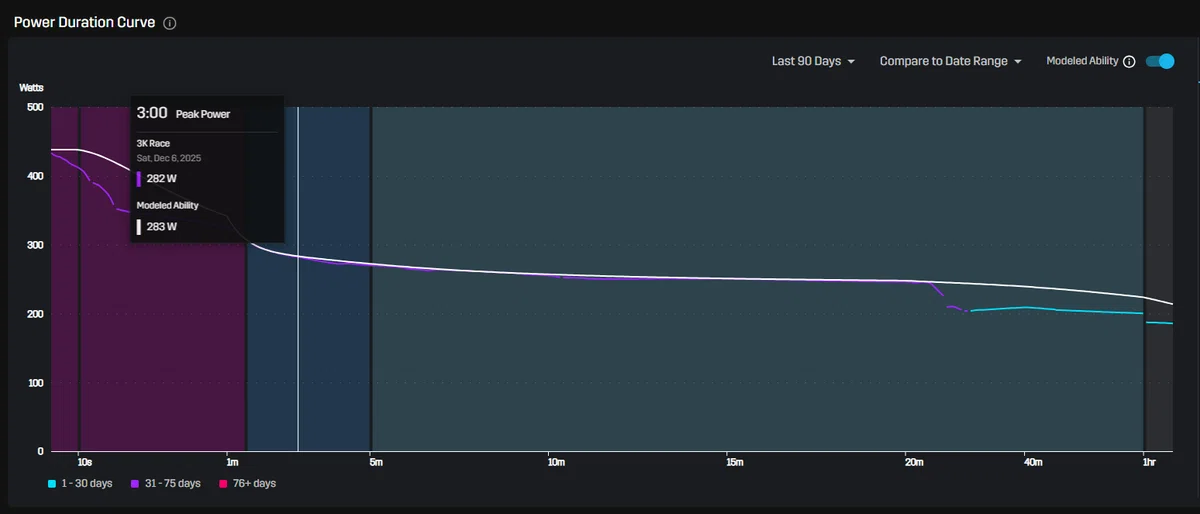This screenshot has height=514, width=1200.
Task: Click the 1m x-axis tick label
Action: coord(232,462)
